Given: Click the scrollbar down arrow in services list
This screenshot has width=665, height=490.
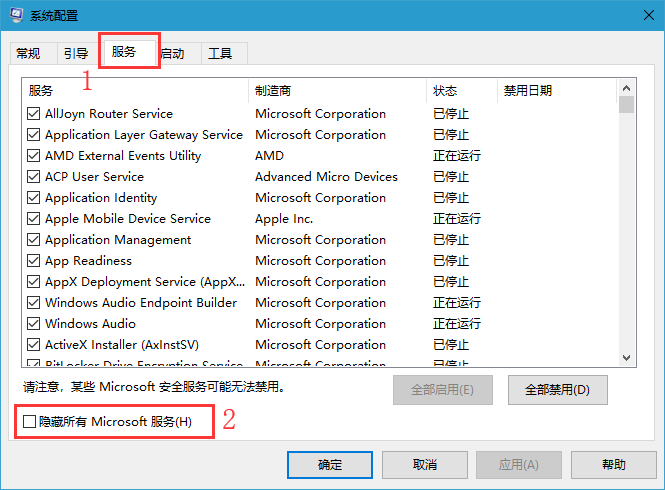Looking at the screenshot, I should click(x=627, y=359).
